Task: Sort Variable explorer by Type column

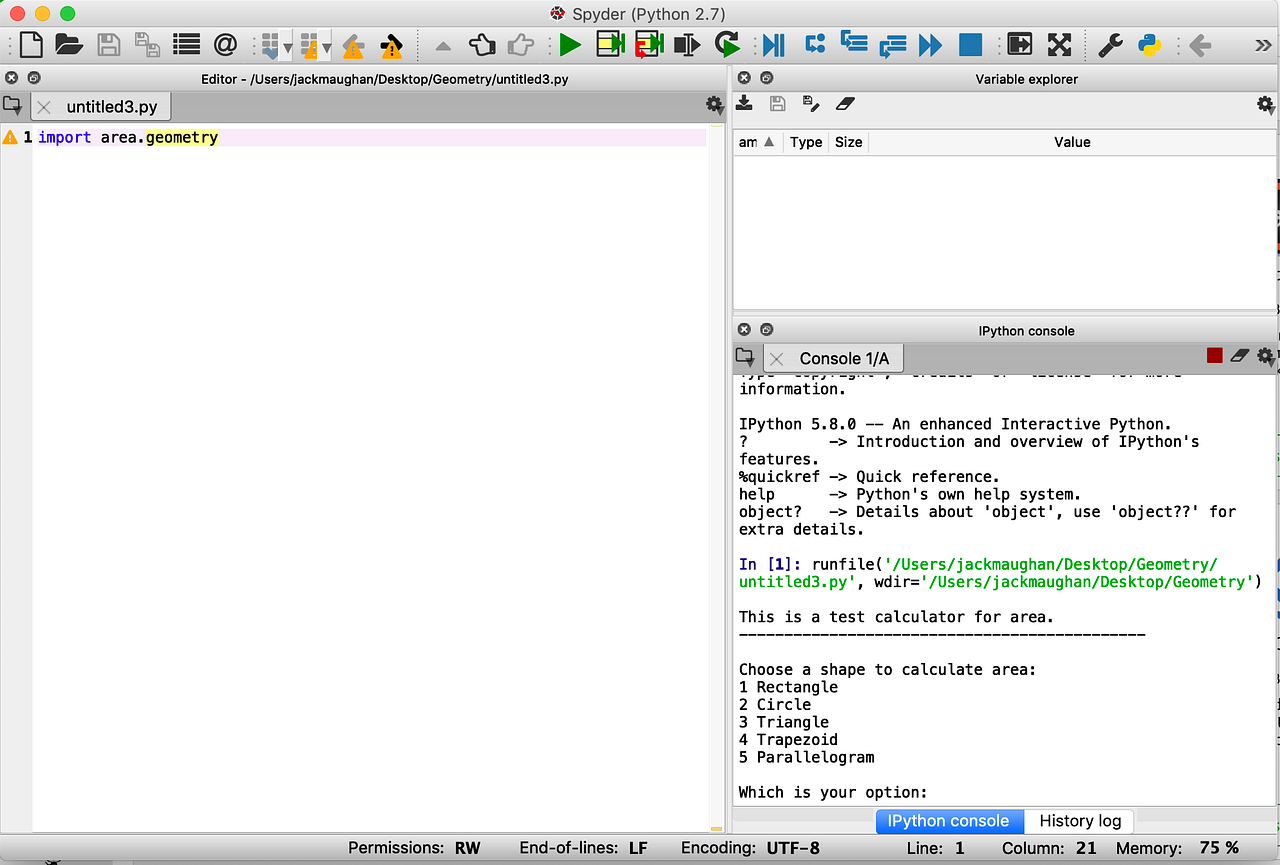Action: [x=806, y=142]
